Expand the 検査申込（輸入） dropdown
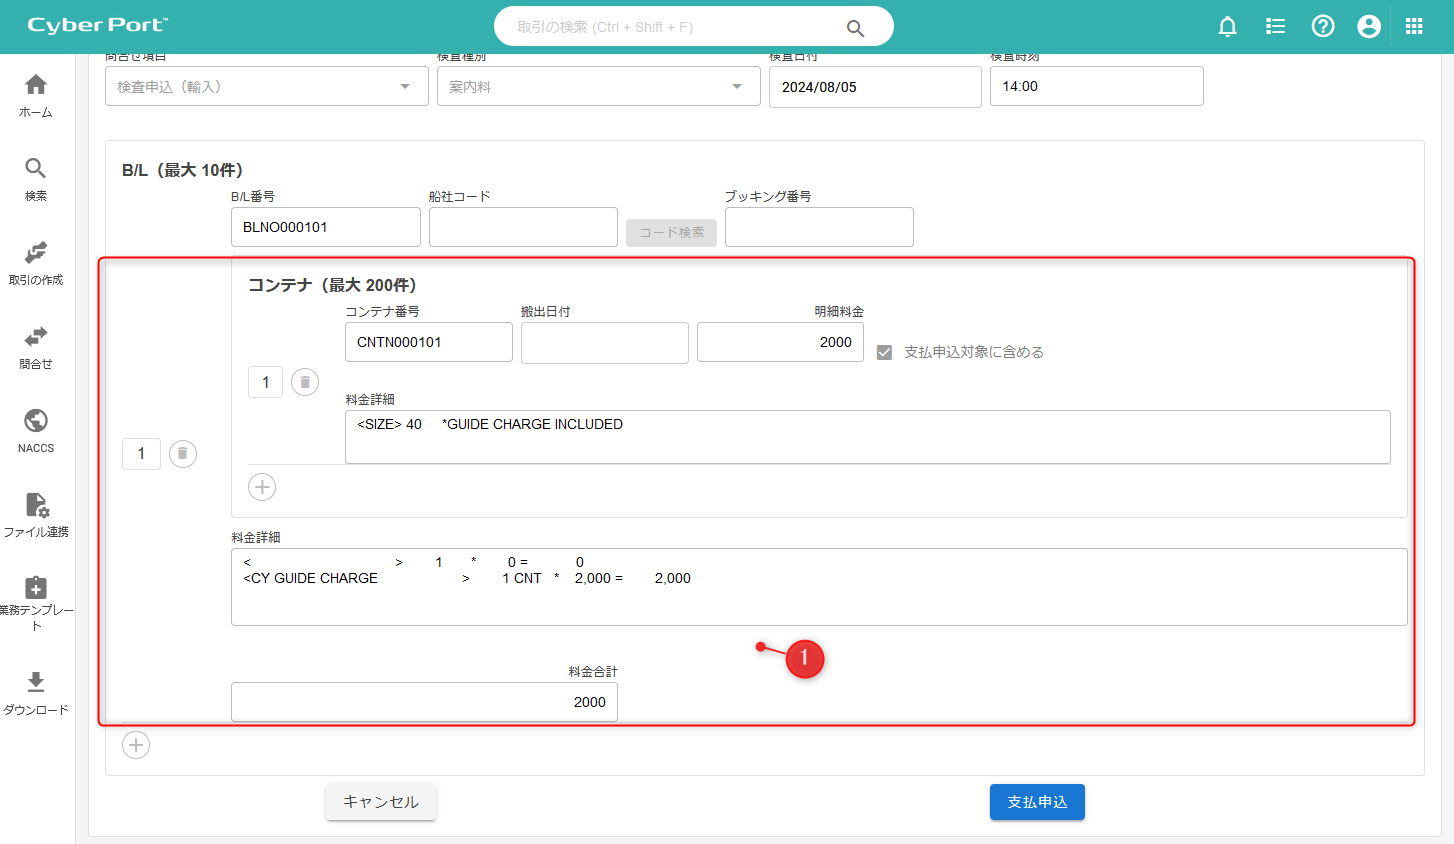1454x844 pixels. coord(405,87)
